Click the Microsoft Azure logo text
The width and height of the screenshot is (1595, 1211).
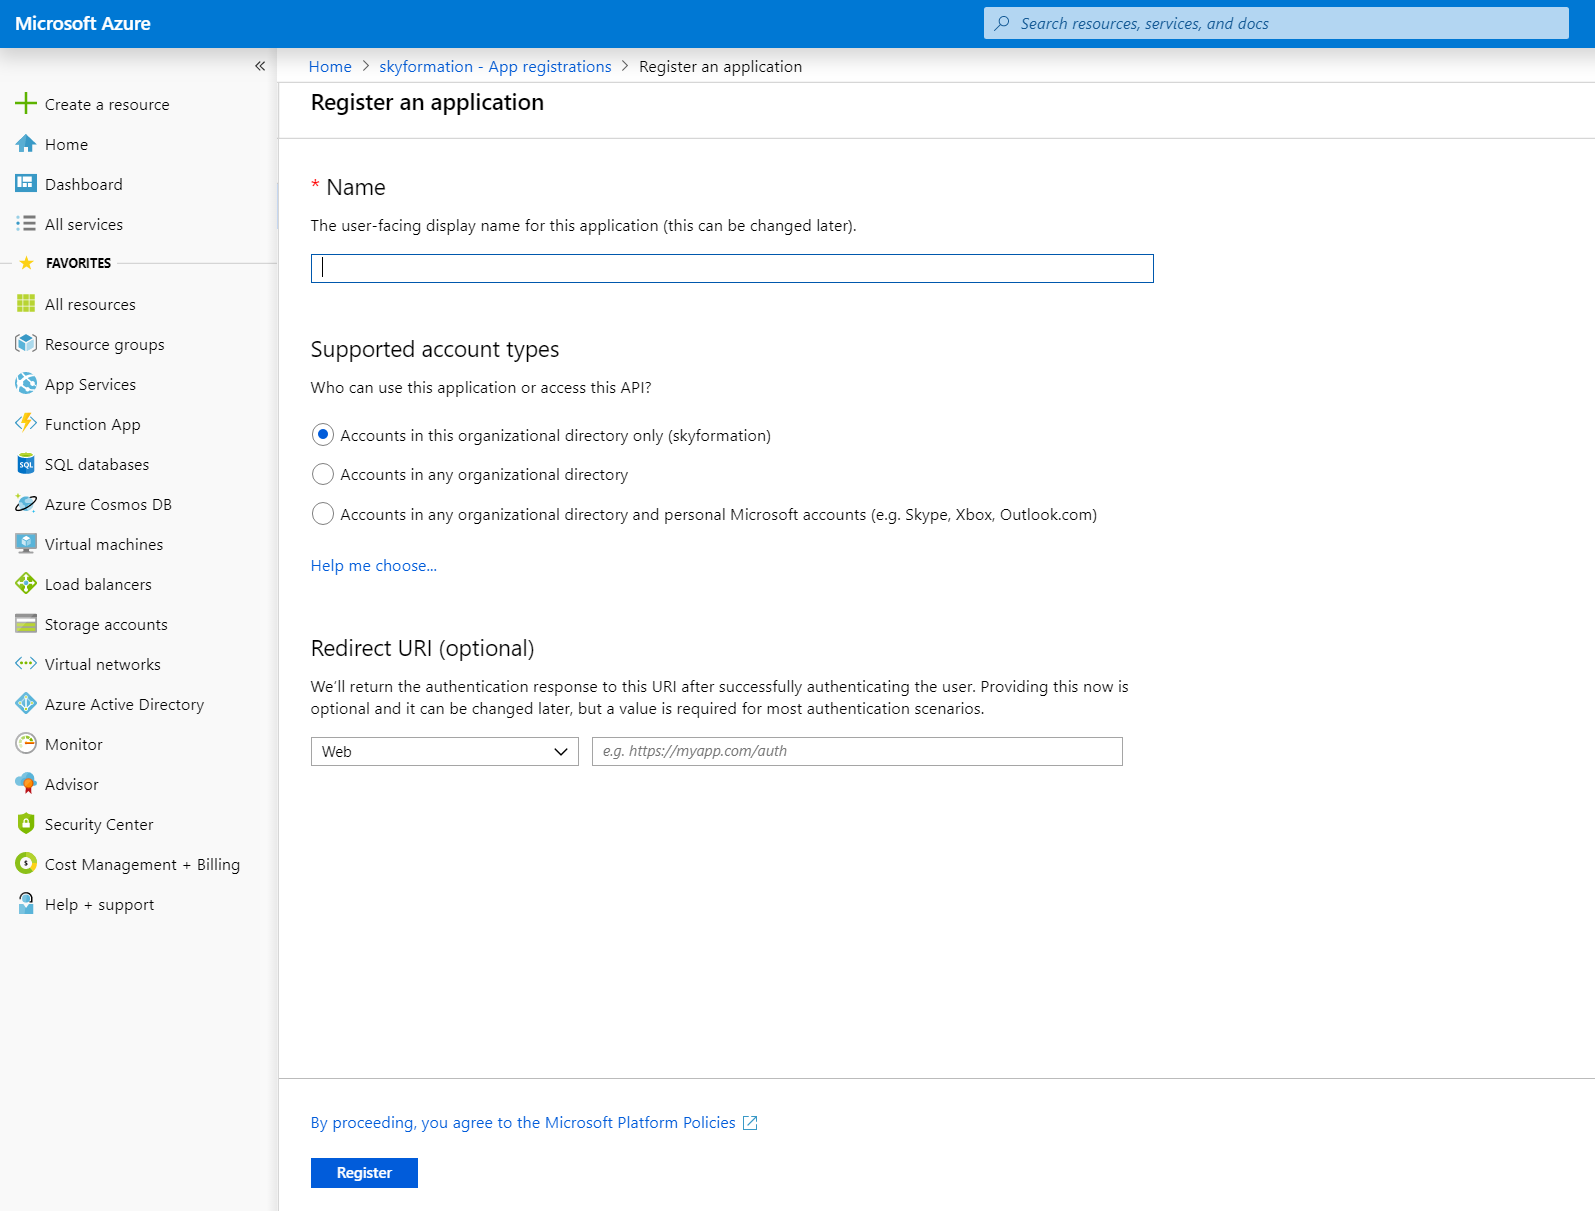pyautogui.click(x=83, y=23)
